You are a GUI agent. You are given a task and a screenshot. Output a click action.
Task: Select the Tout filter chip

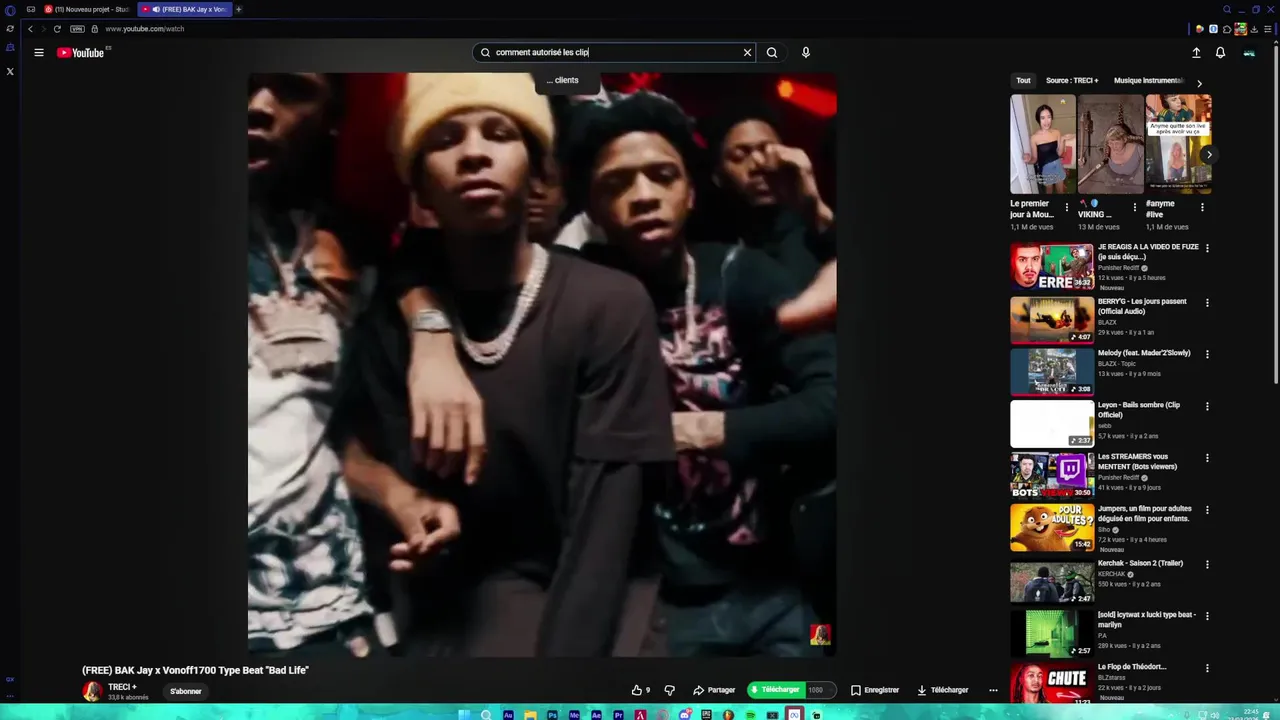1023,81
